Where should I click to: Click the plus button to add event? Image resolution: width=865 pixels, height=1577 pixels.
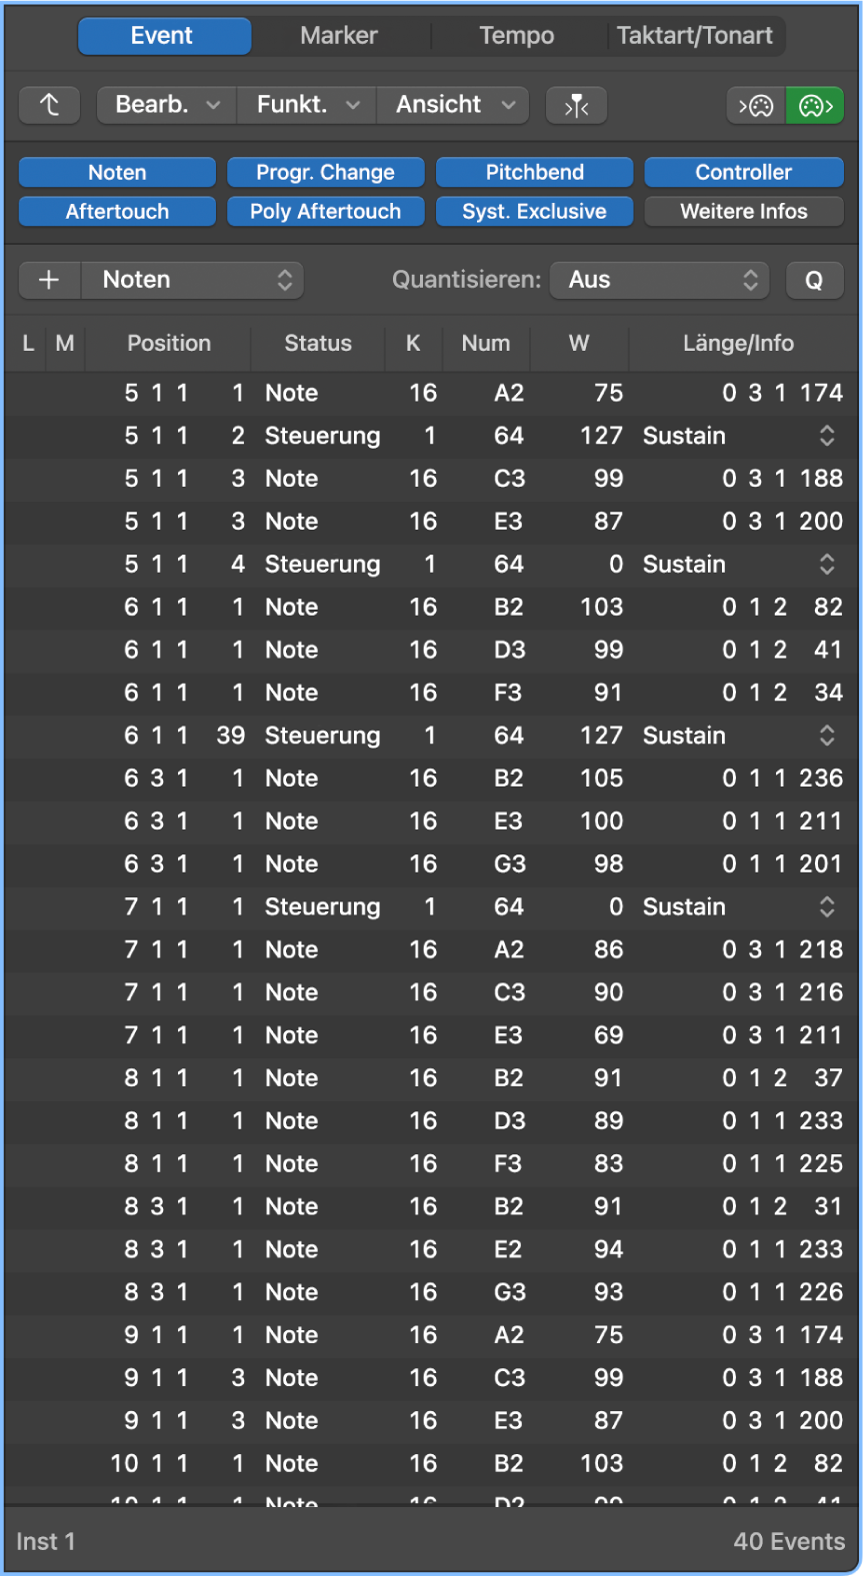click(49, 280)
